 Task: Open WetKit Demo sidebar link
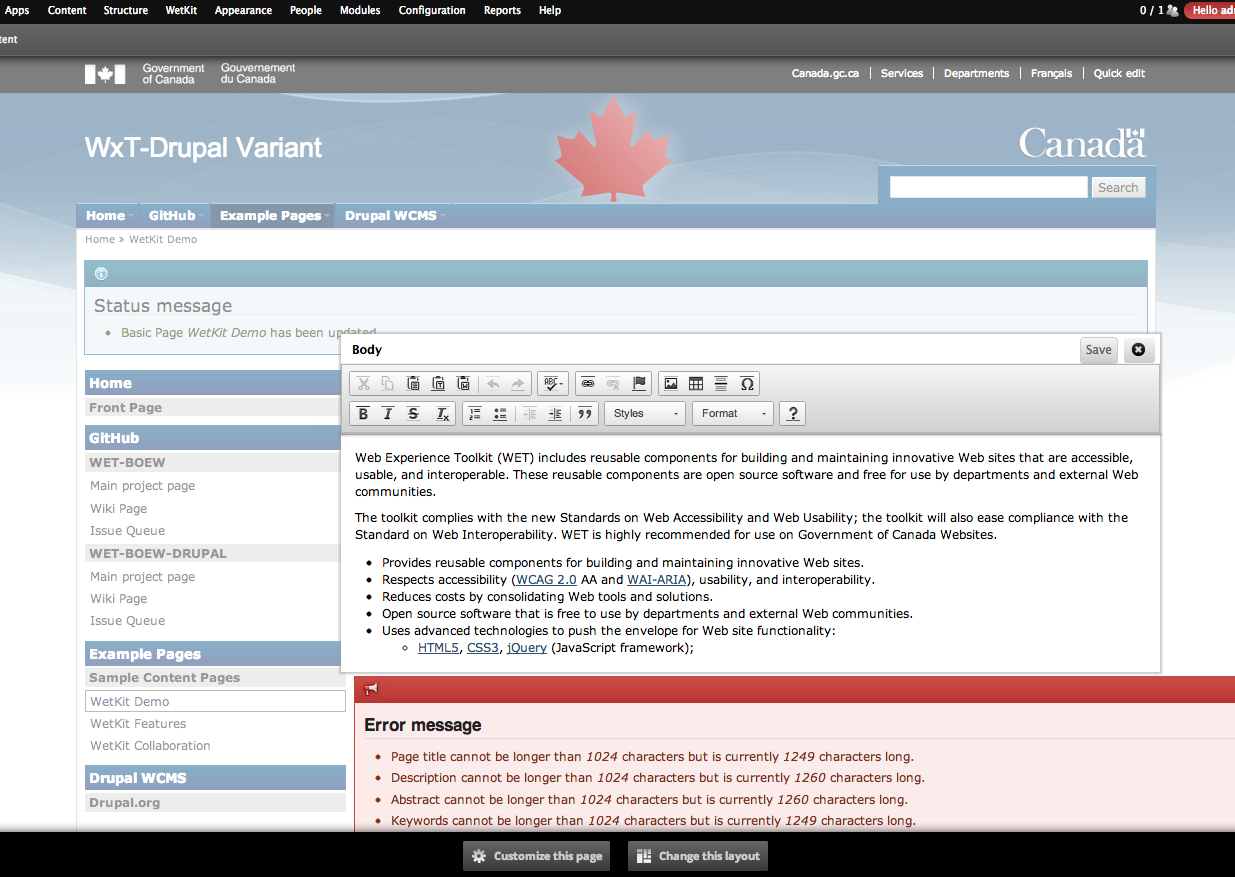tap(215, 701)
